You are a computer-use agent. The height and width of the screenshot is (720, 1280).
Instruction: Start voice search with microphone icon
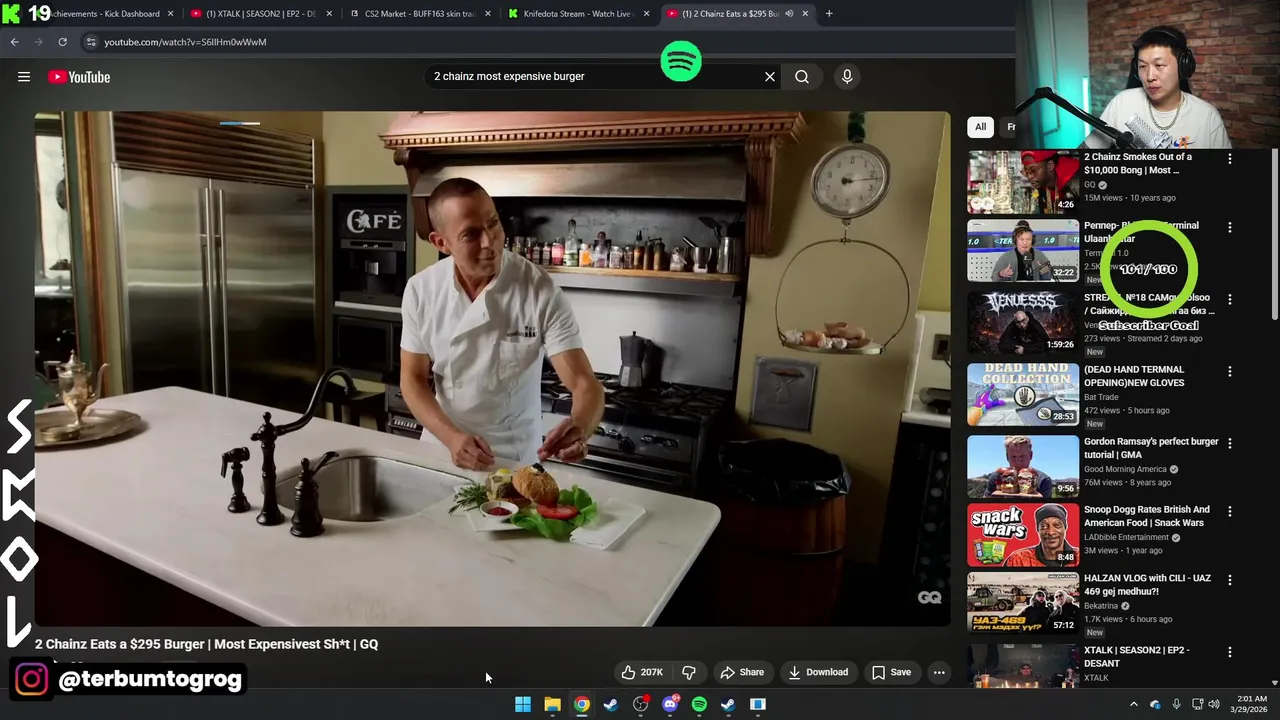pos(847,76)
